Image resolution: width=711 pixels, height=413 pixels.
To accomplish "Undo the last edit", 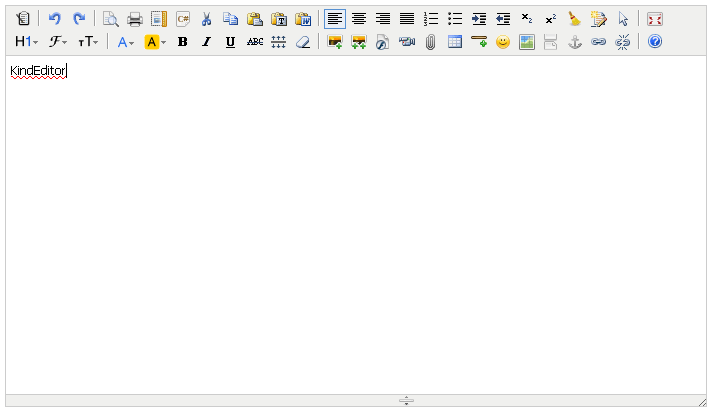I will (x=55, y=19).
